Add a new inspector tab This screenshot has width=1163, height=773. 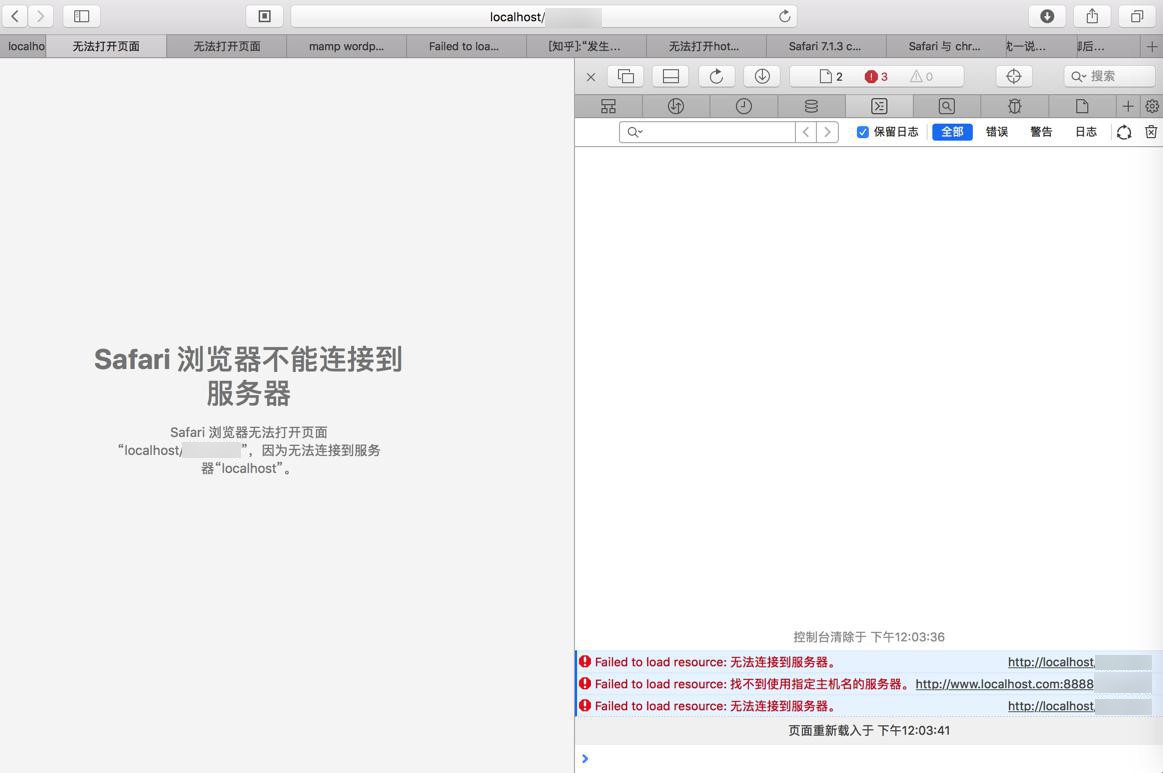pyautogui.click(x=1127, y=106)
